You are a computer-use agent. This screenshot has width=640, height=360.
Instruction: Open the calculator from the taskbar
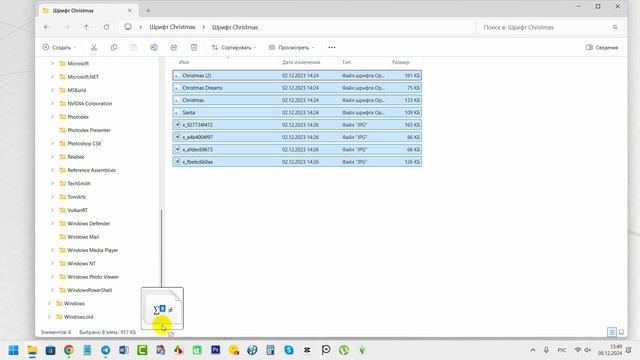pyautogui.click(x=270, y=350)
